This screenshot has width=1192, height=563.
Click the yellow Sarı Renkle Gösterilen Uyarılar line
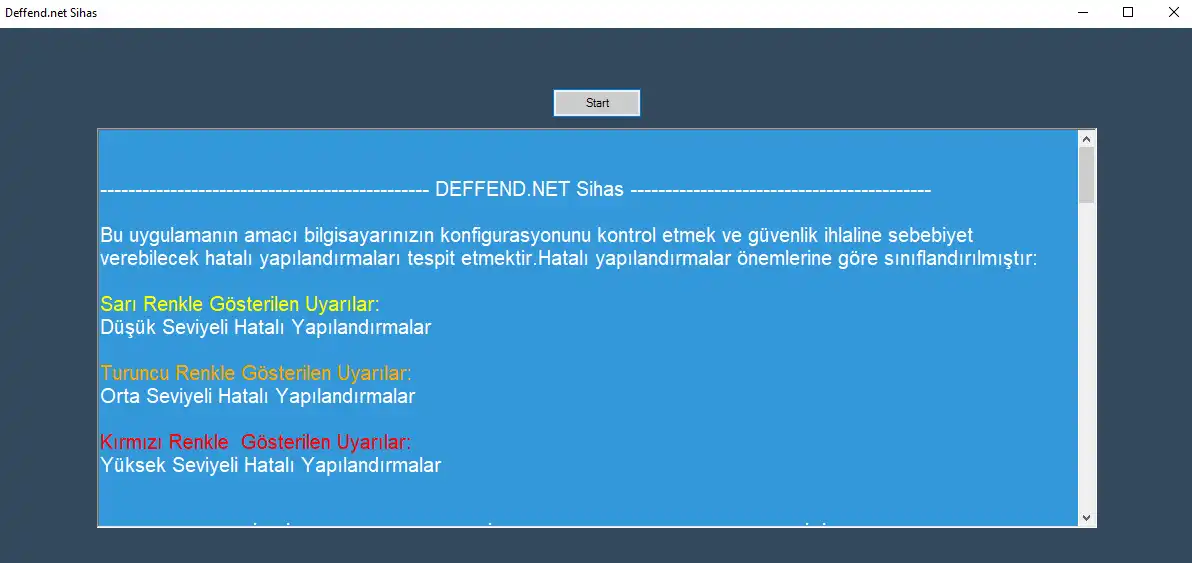[239, 305]
